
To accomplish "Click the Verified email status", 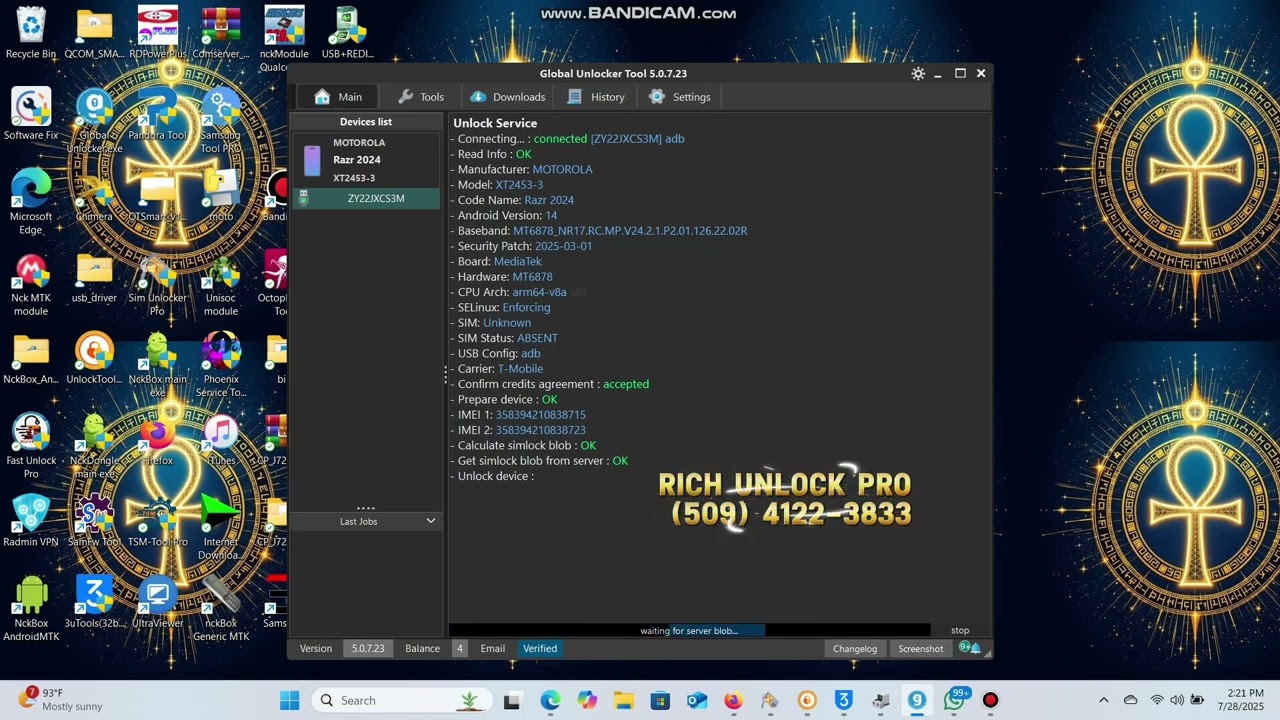I will [540, 649].
